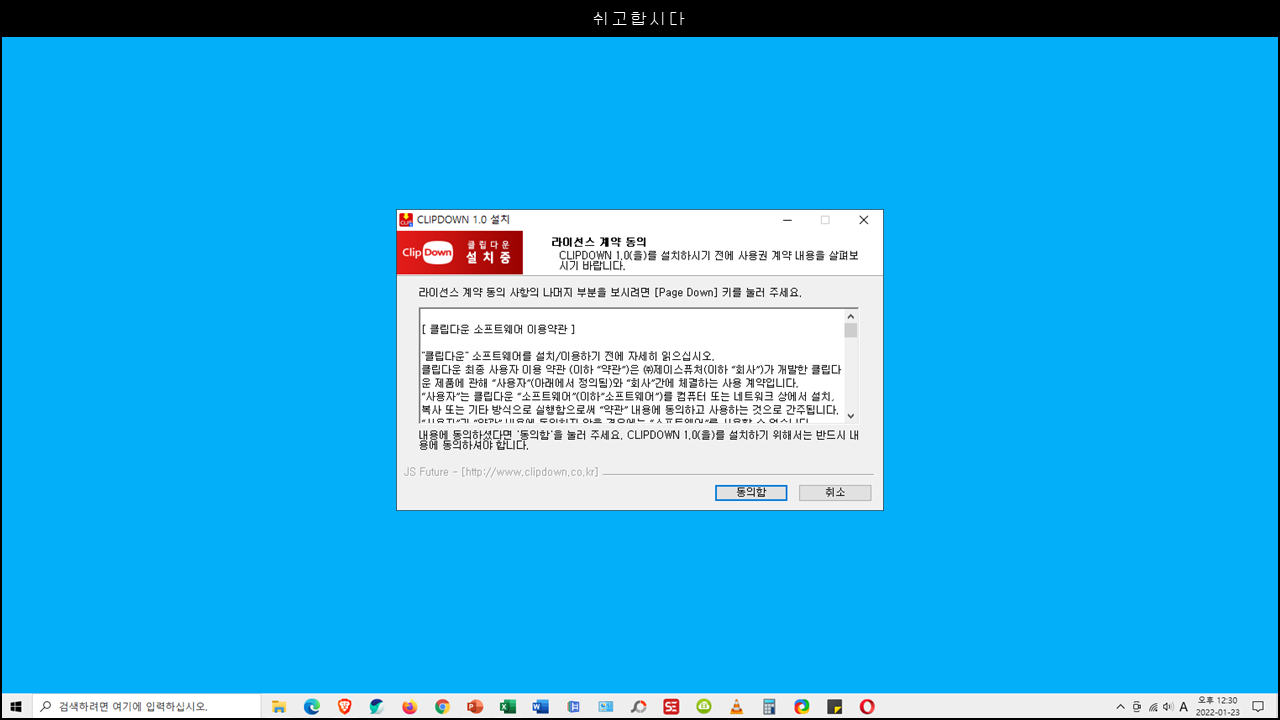Click the license scrollbar up arrow
1280x720 pixels.
point(851,316)
